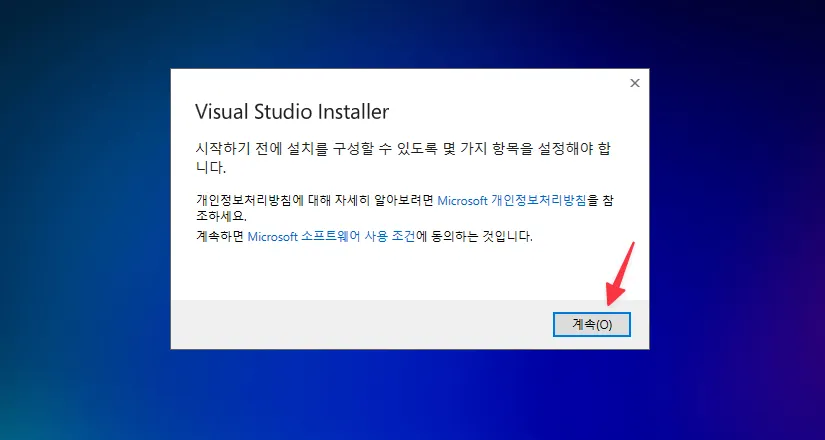Click the 계속(O) continue button

pos(591,324)
